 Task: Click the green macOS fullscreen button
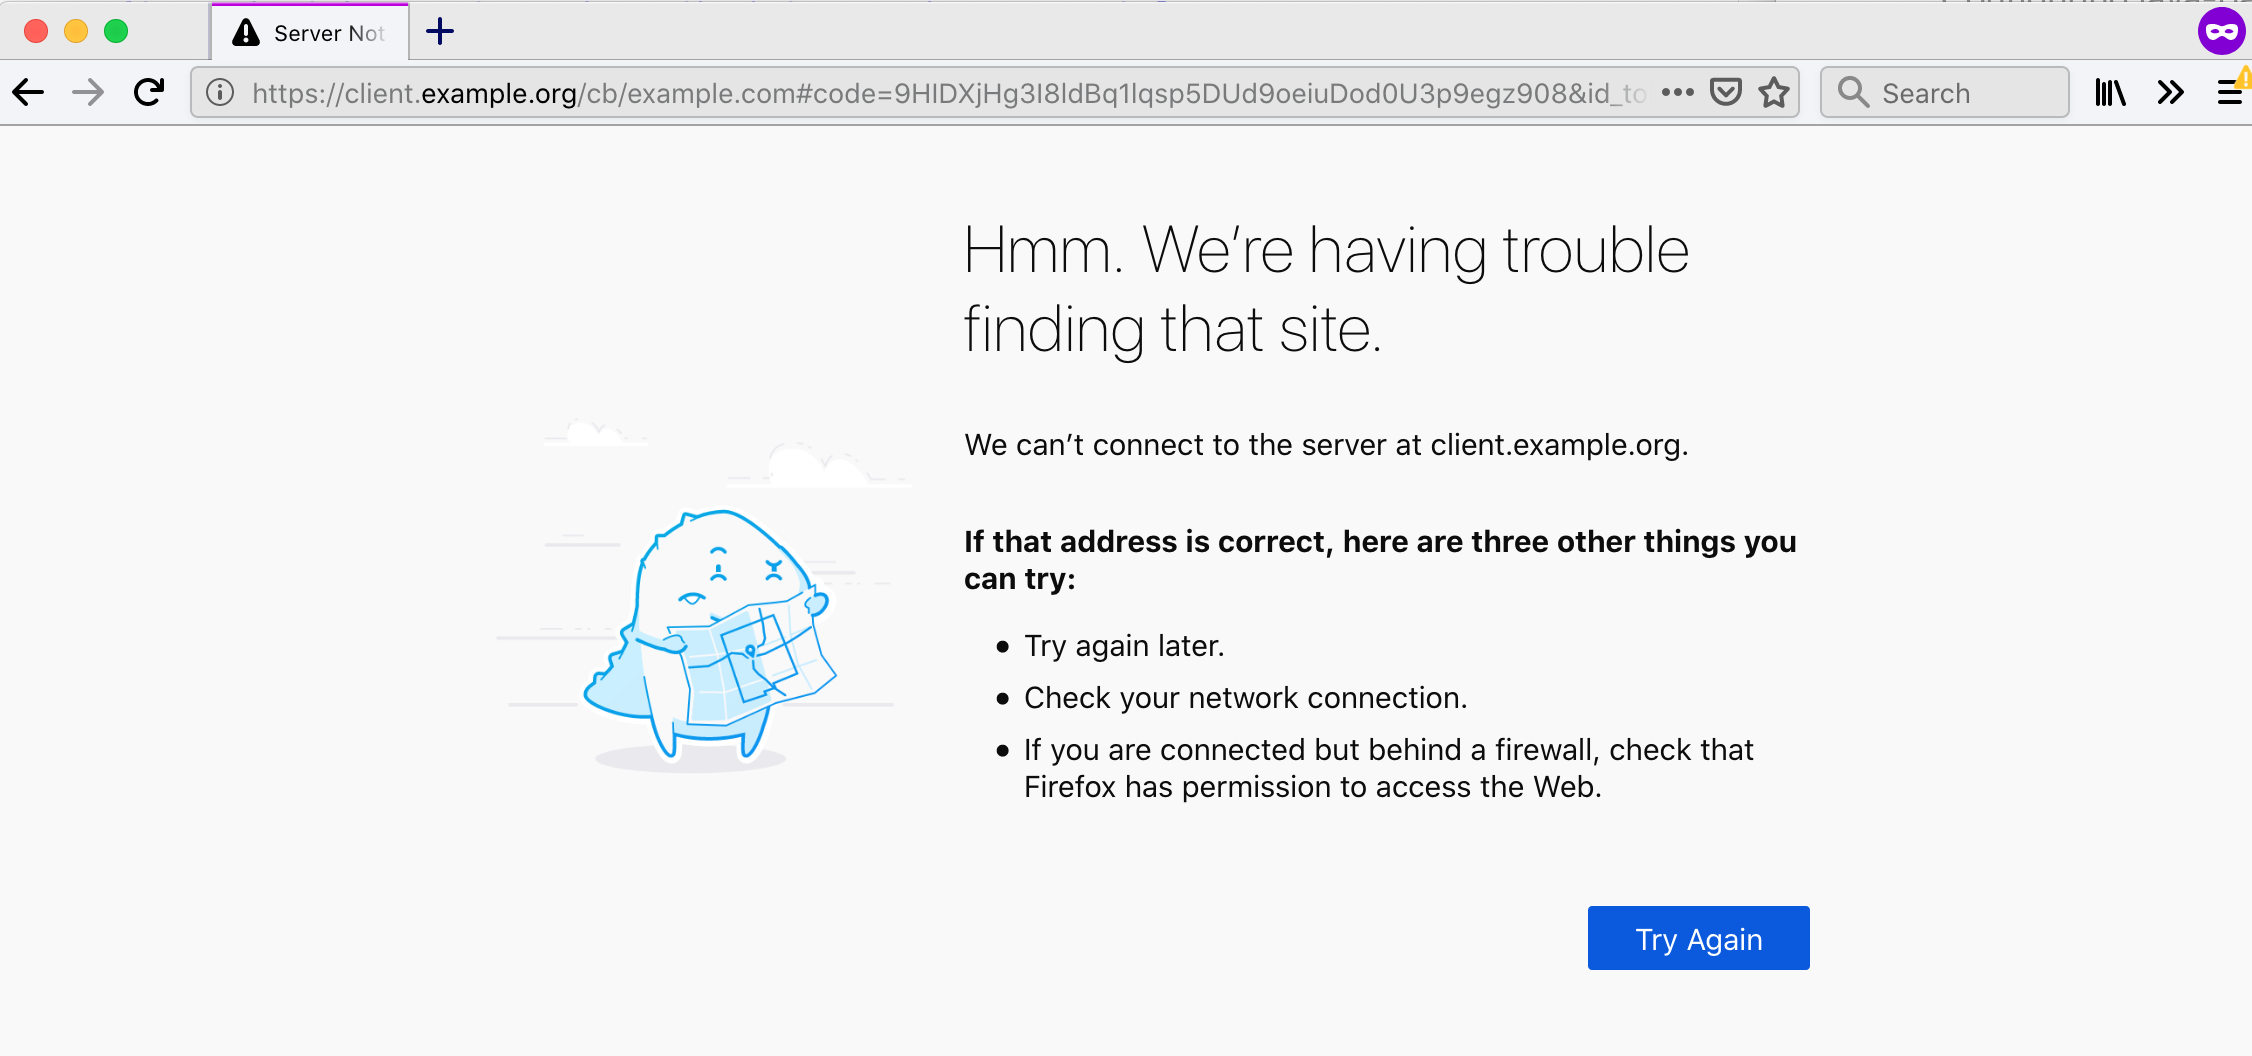pyautogui.click(x=116, y=31)
